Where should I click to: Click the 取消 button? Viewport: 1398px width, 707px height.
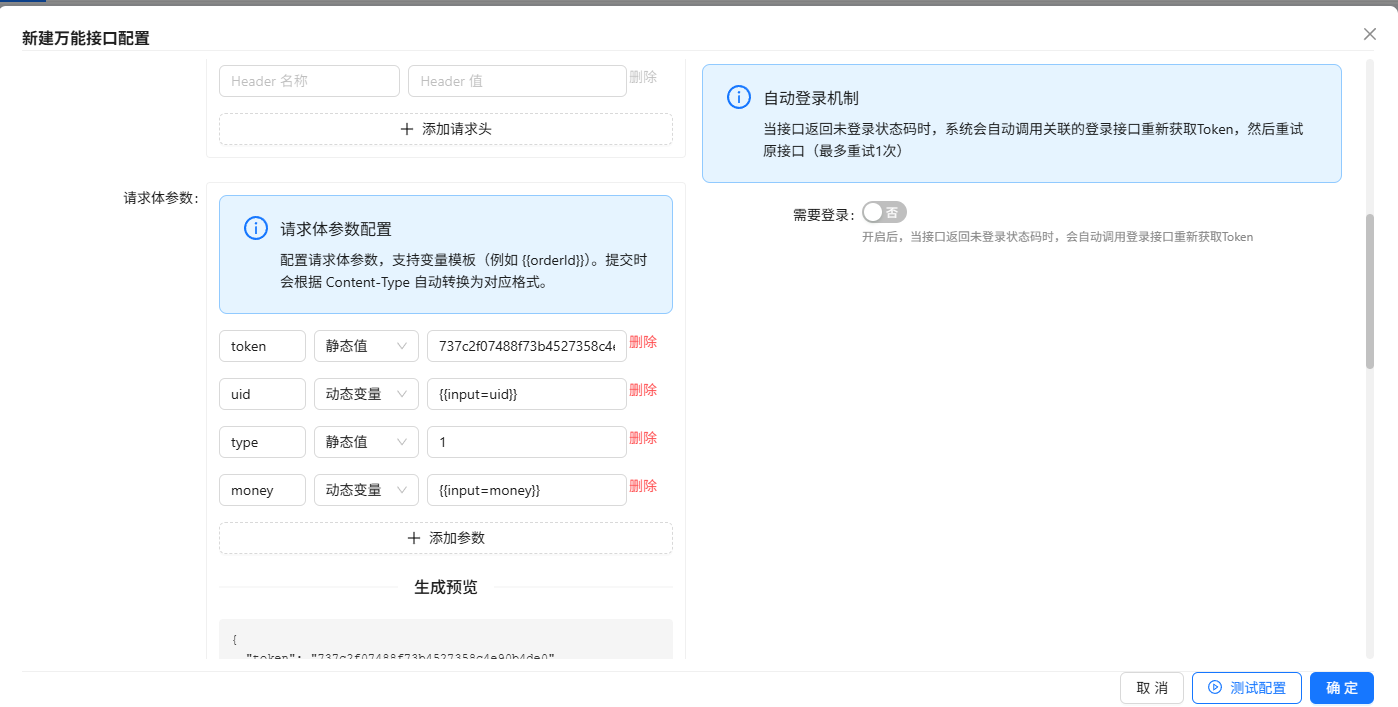click(x=1151, y=688)
